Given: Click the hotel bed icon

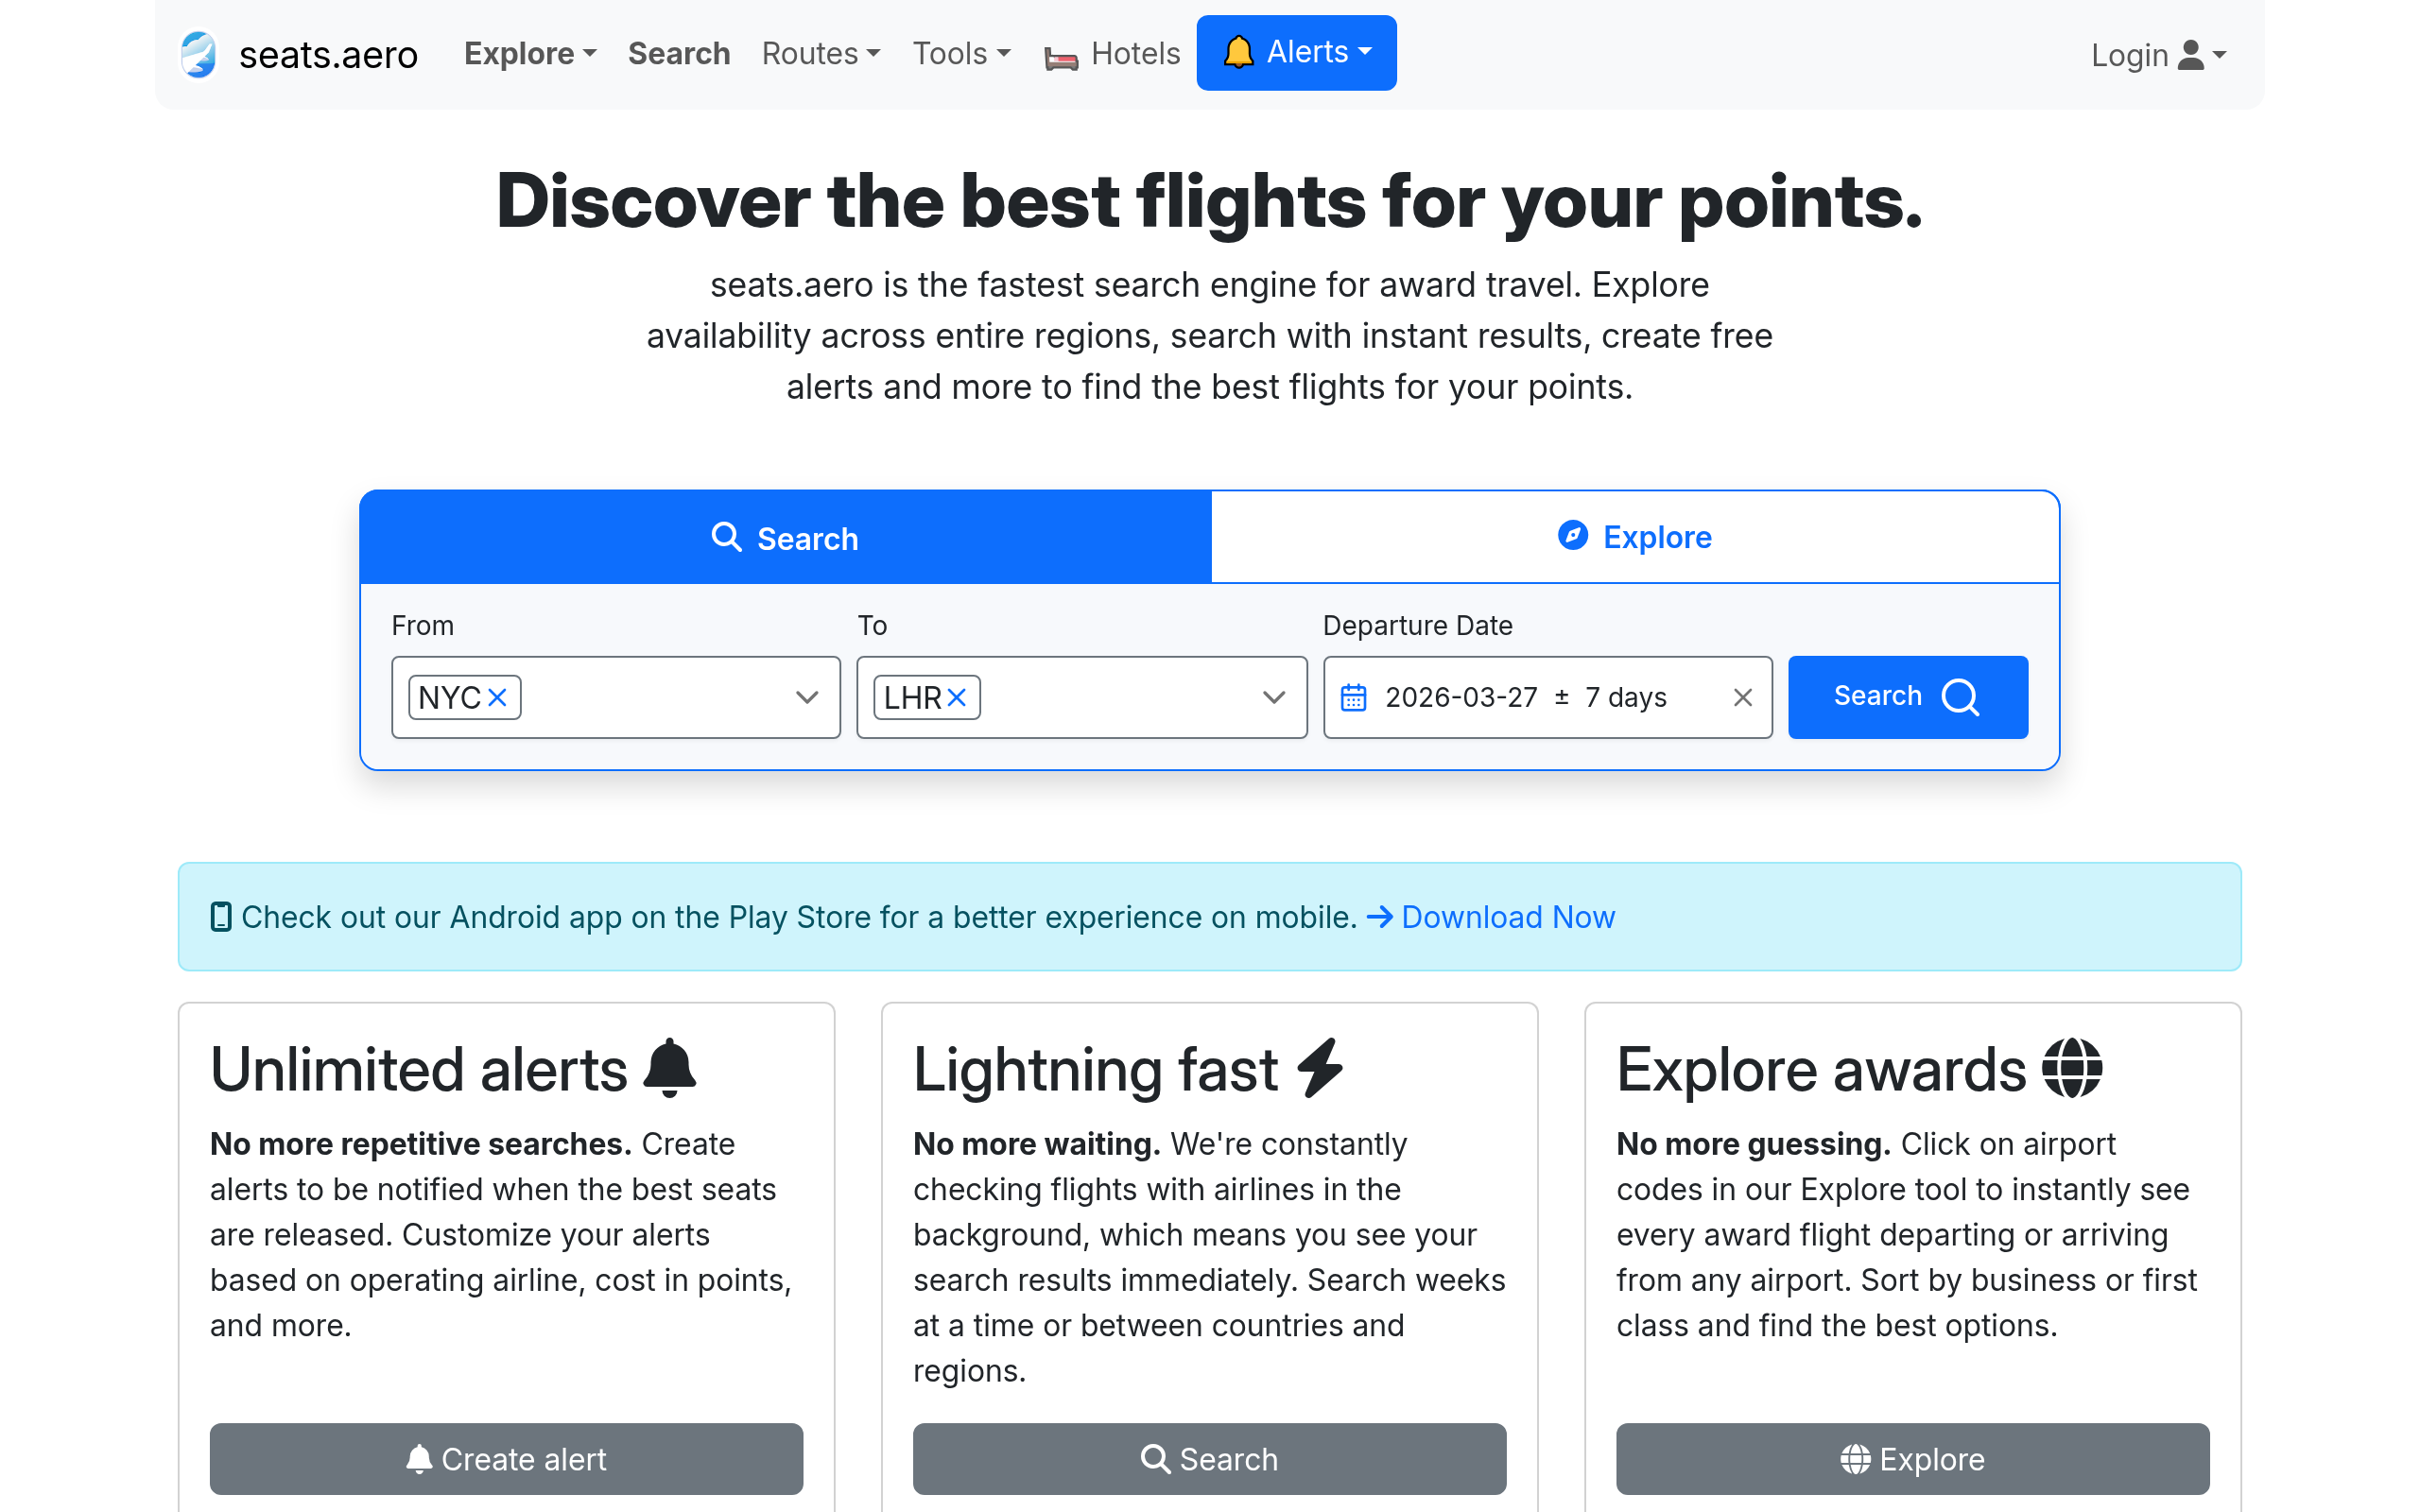Looking at the screenshot, I should (x=1061, y=58).
